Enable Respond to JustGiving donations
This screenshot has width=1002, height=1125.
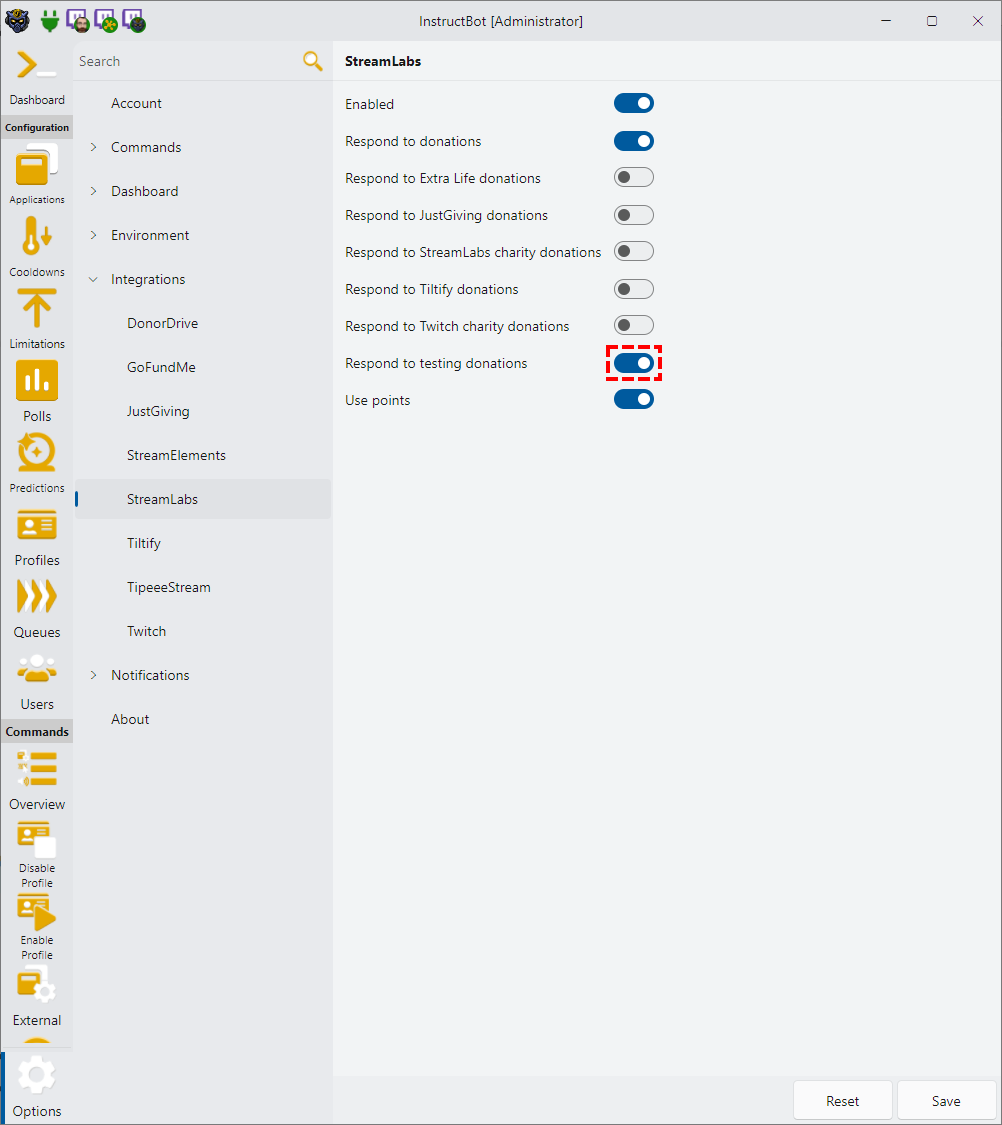(x=633, y=215)
